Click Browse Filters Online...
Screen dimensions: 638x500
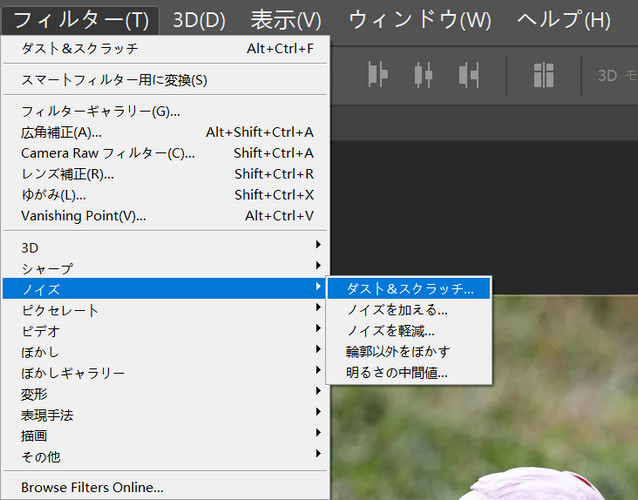pos(165,487)
